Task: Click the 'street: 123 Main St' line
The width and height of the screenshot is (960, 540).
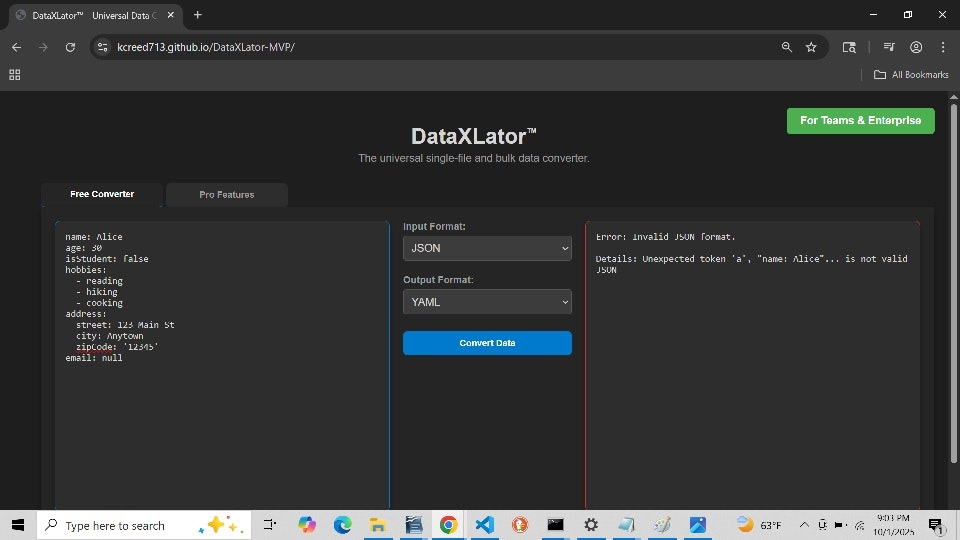Action: coord(125,325)
